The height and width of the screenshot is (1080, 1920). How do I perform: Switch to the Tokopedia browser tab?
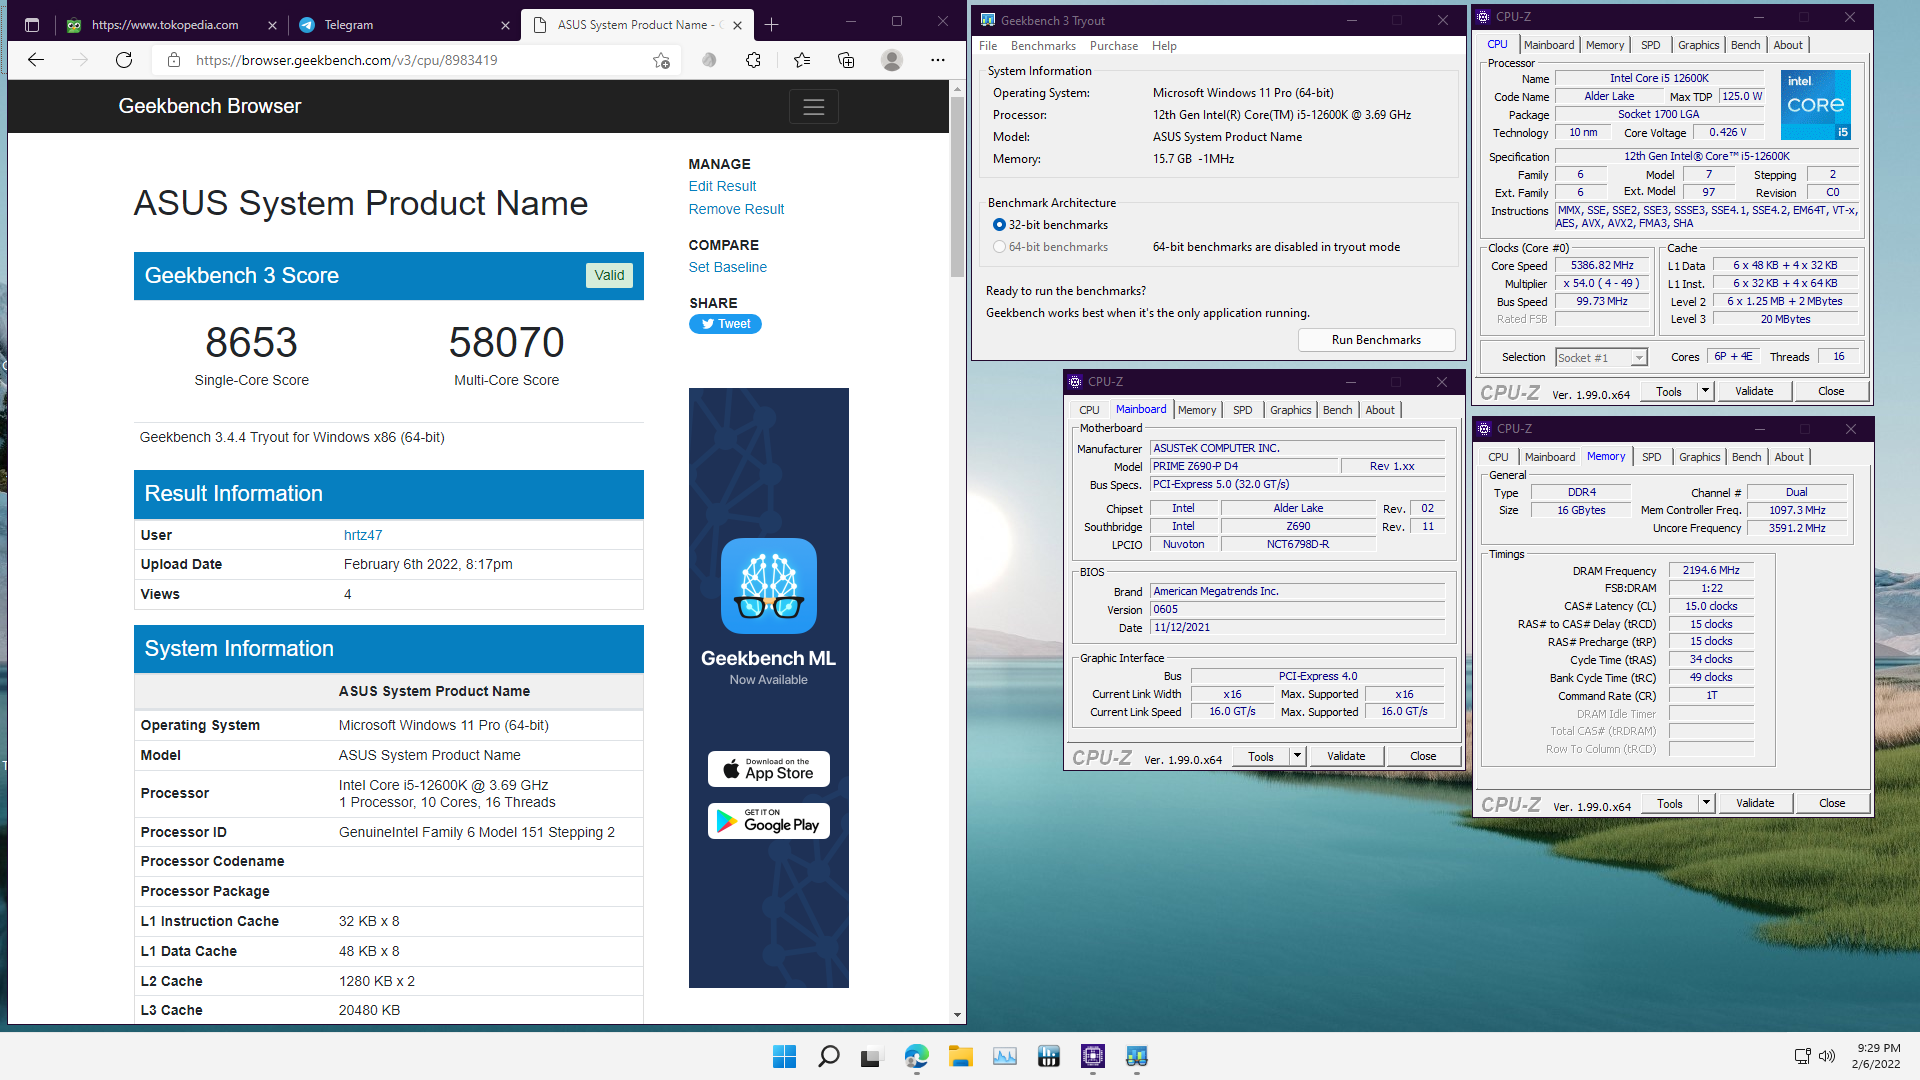coord(170,25)
